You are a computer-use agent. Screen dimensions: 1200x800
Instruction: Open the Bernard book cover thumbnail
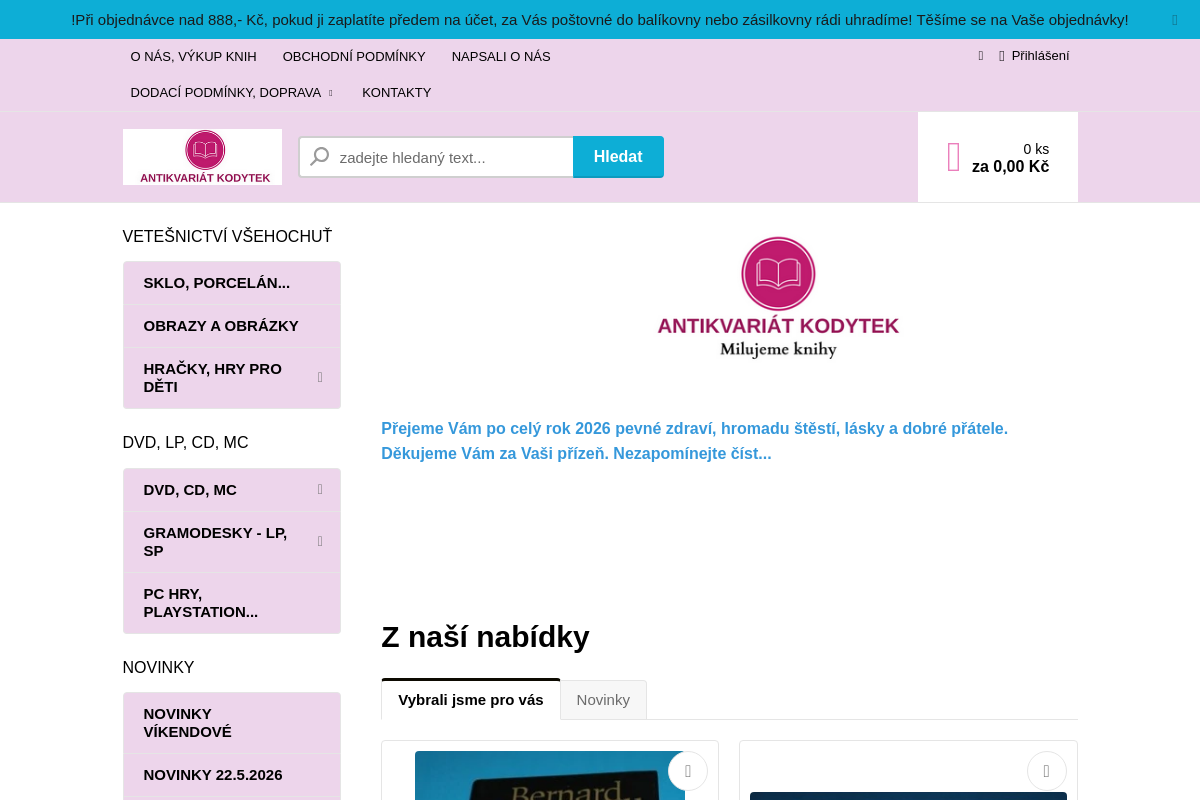click(x=550, y=776)
